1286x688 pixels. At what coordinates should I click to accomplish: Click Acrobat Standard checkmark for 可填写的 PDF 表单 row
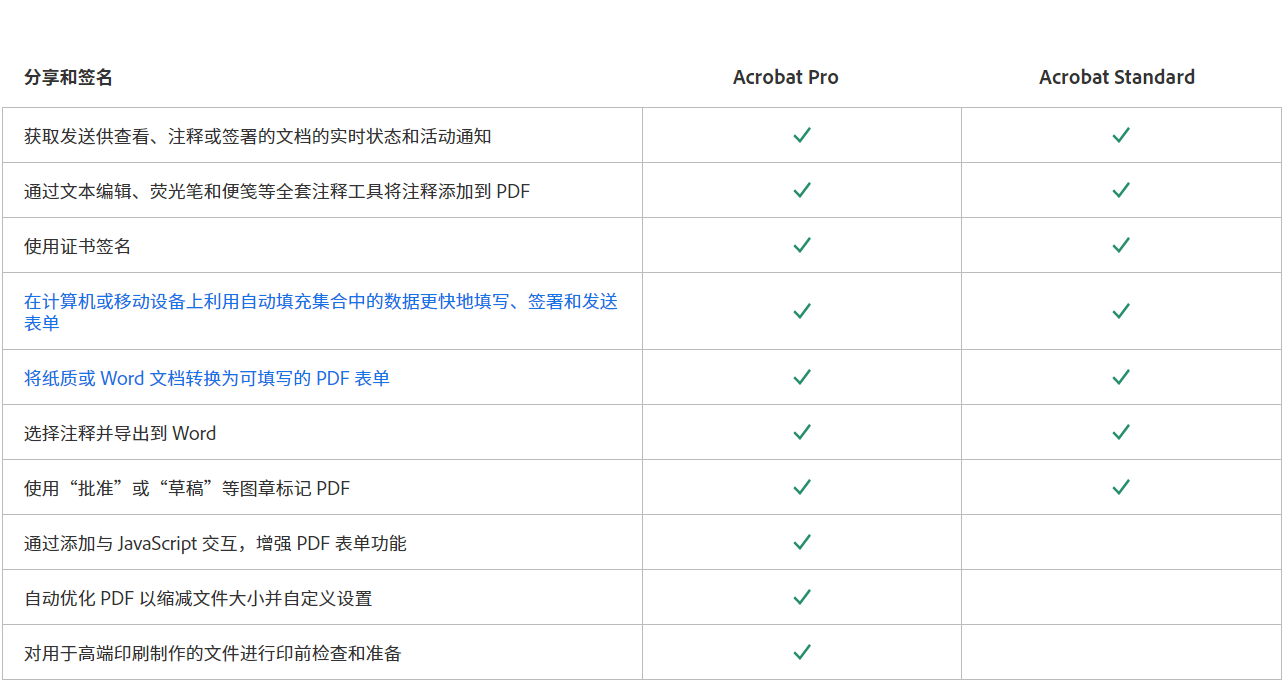point(1121,377)
